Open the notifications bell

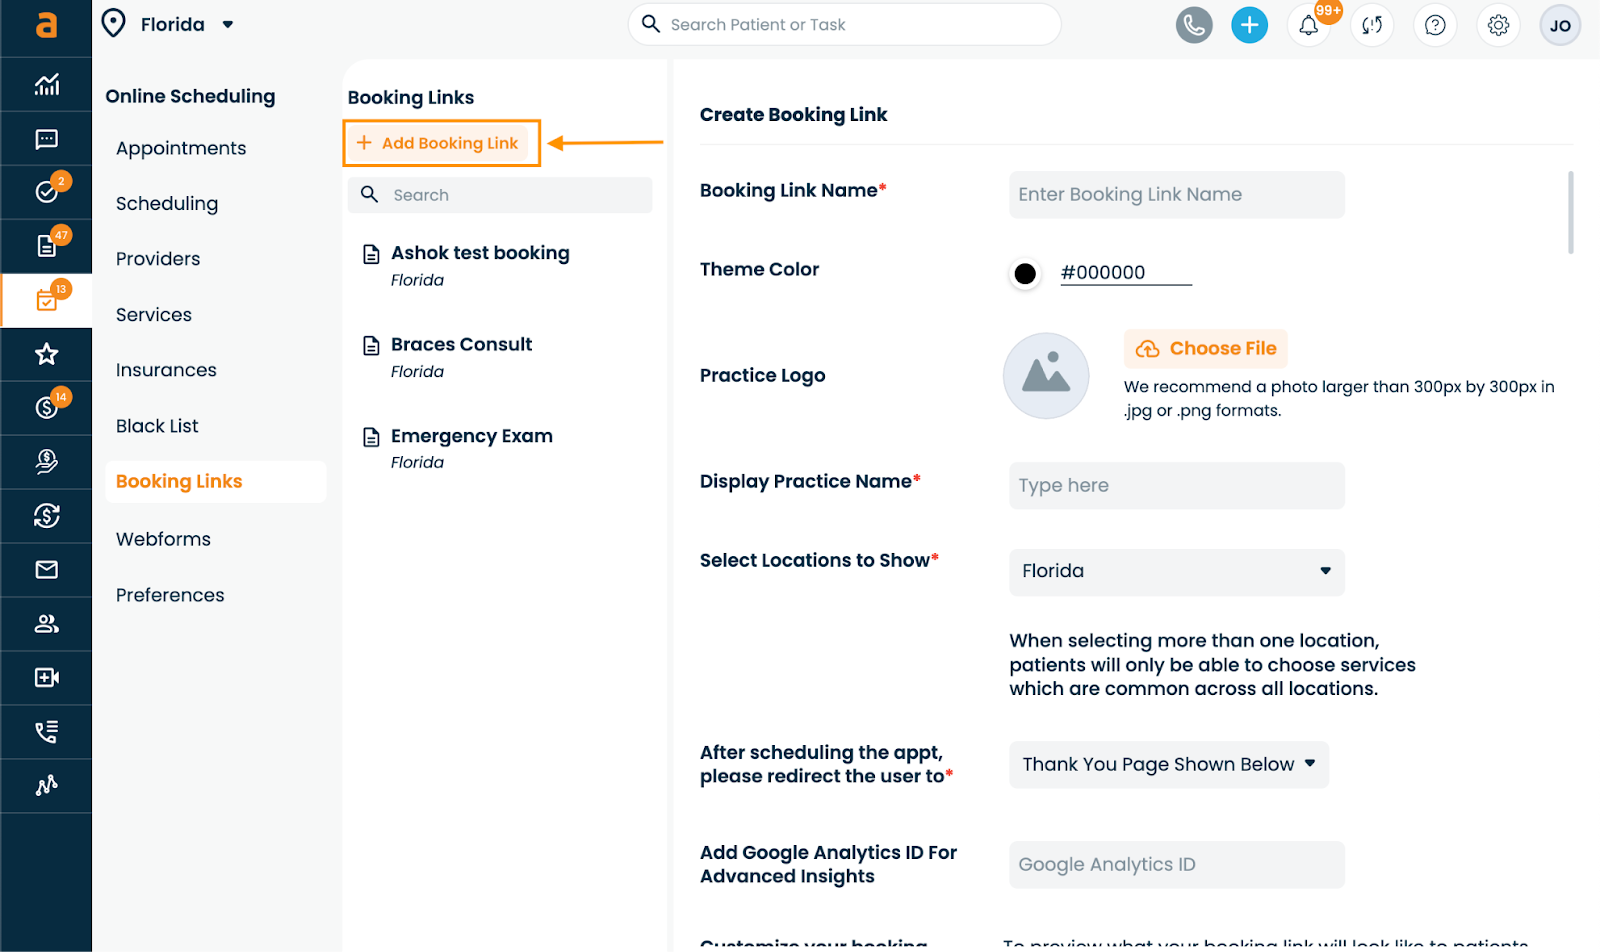1309,26
